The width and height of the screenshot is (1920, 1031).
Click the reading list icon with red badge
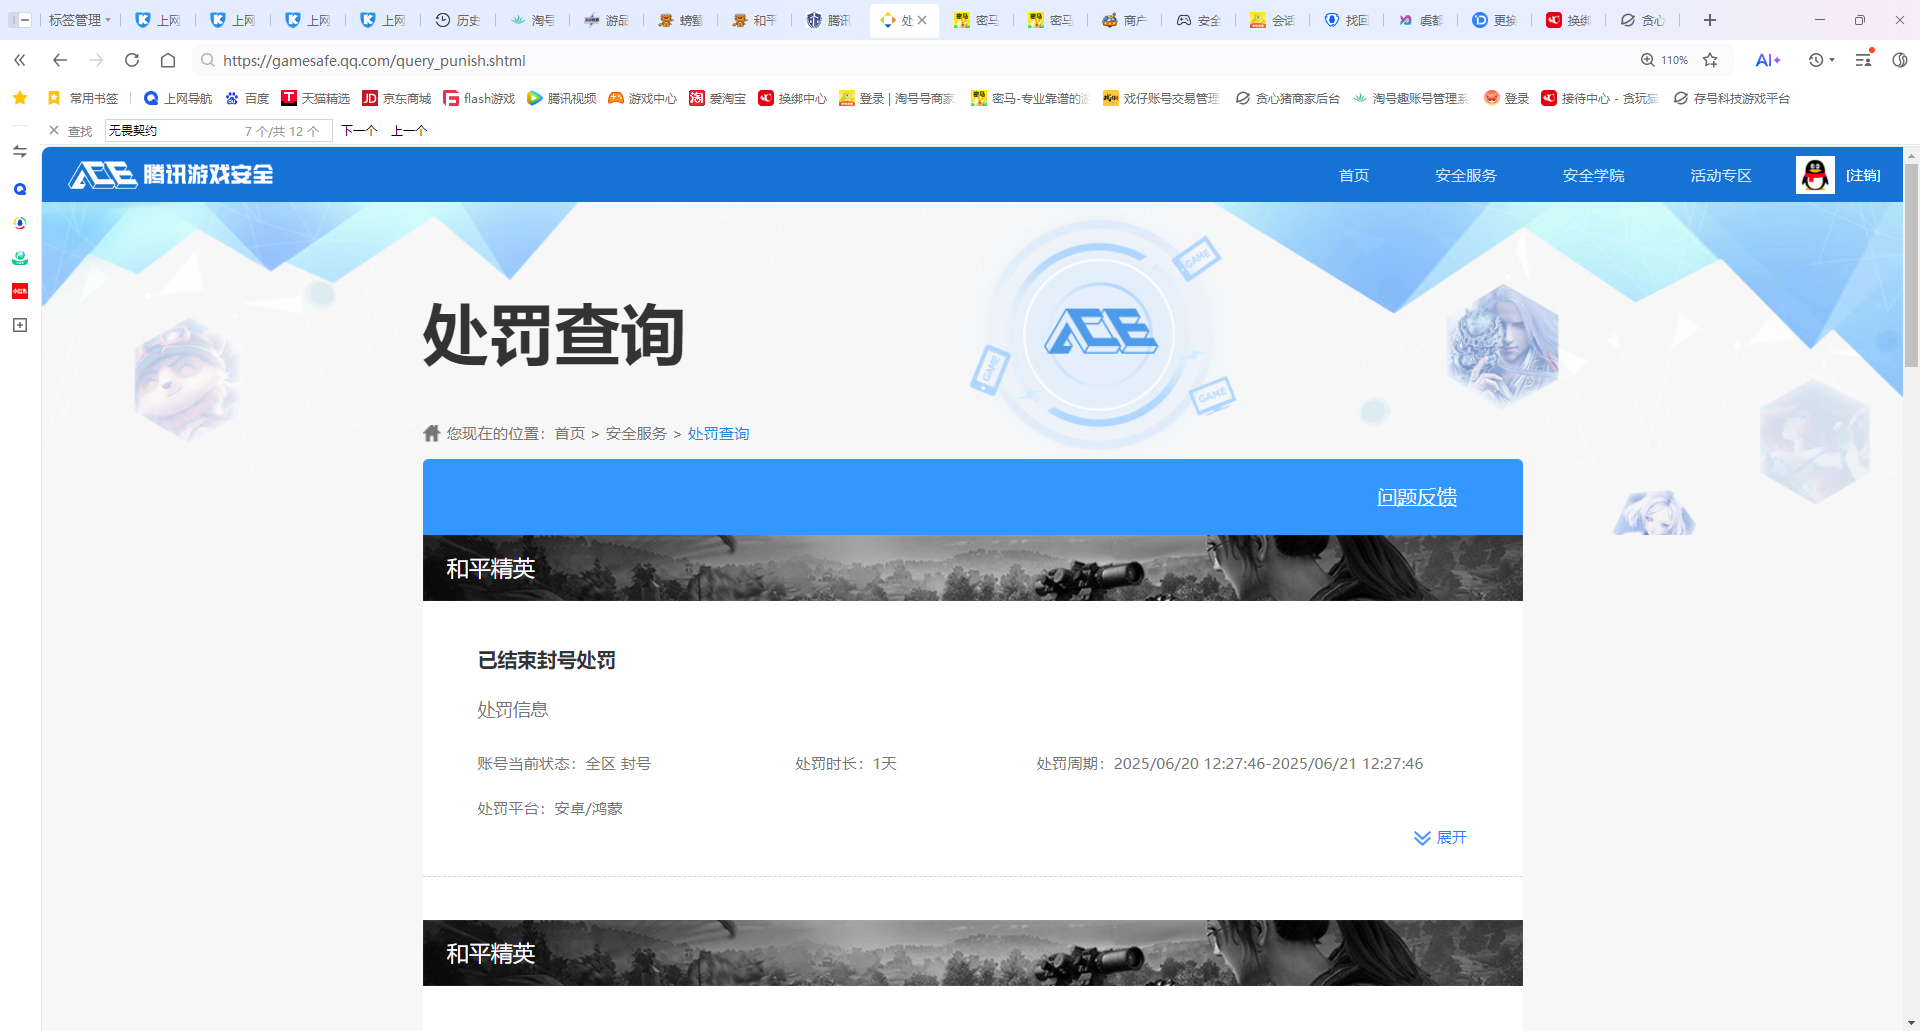(1862, 60)
